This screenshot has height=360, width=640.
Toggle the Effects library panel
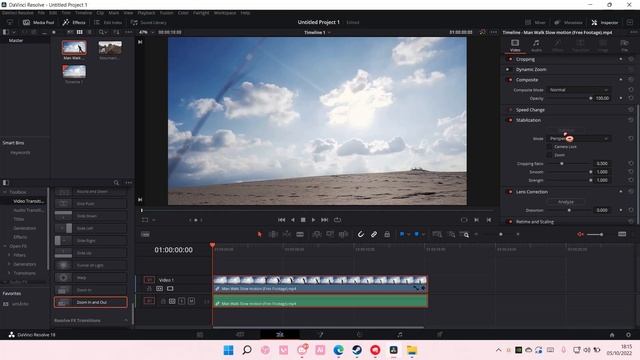click(74, 22)
